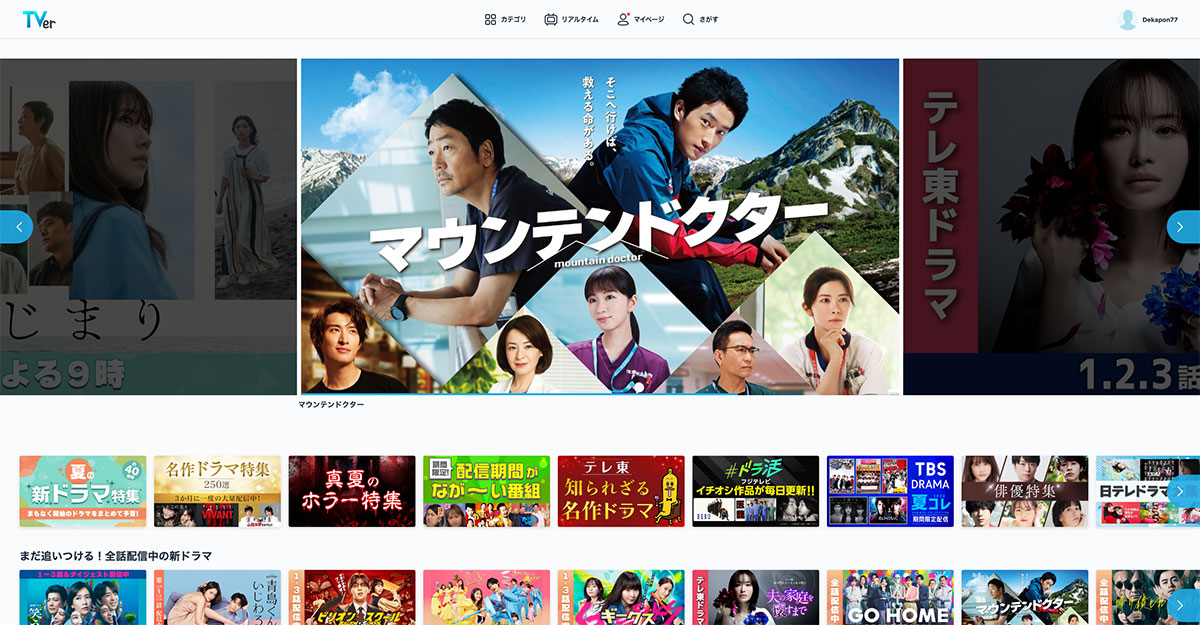Viewport: 1200px width, 625px height.
Task: Open the GO HOME drama poster
Action: click(890, 598)
